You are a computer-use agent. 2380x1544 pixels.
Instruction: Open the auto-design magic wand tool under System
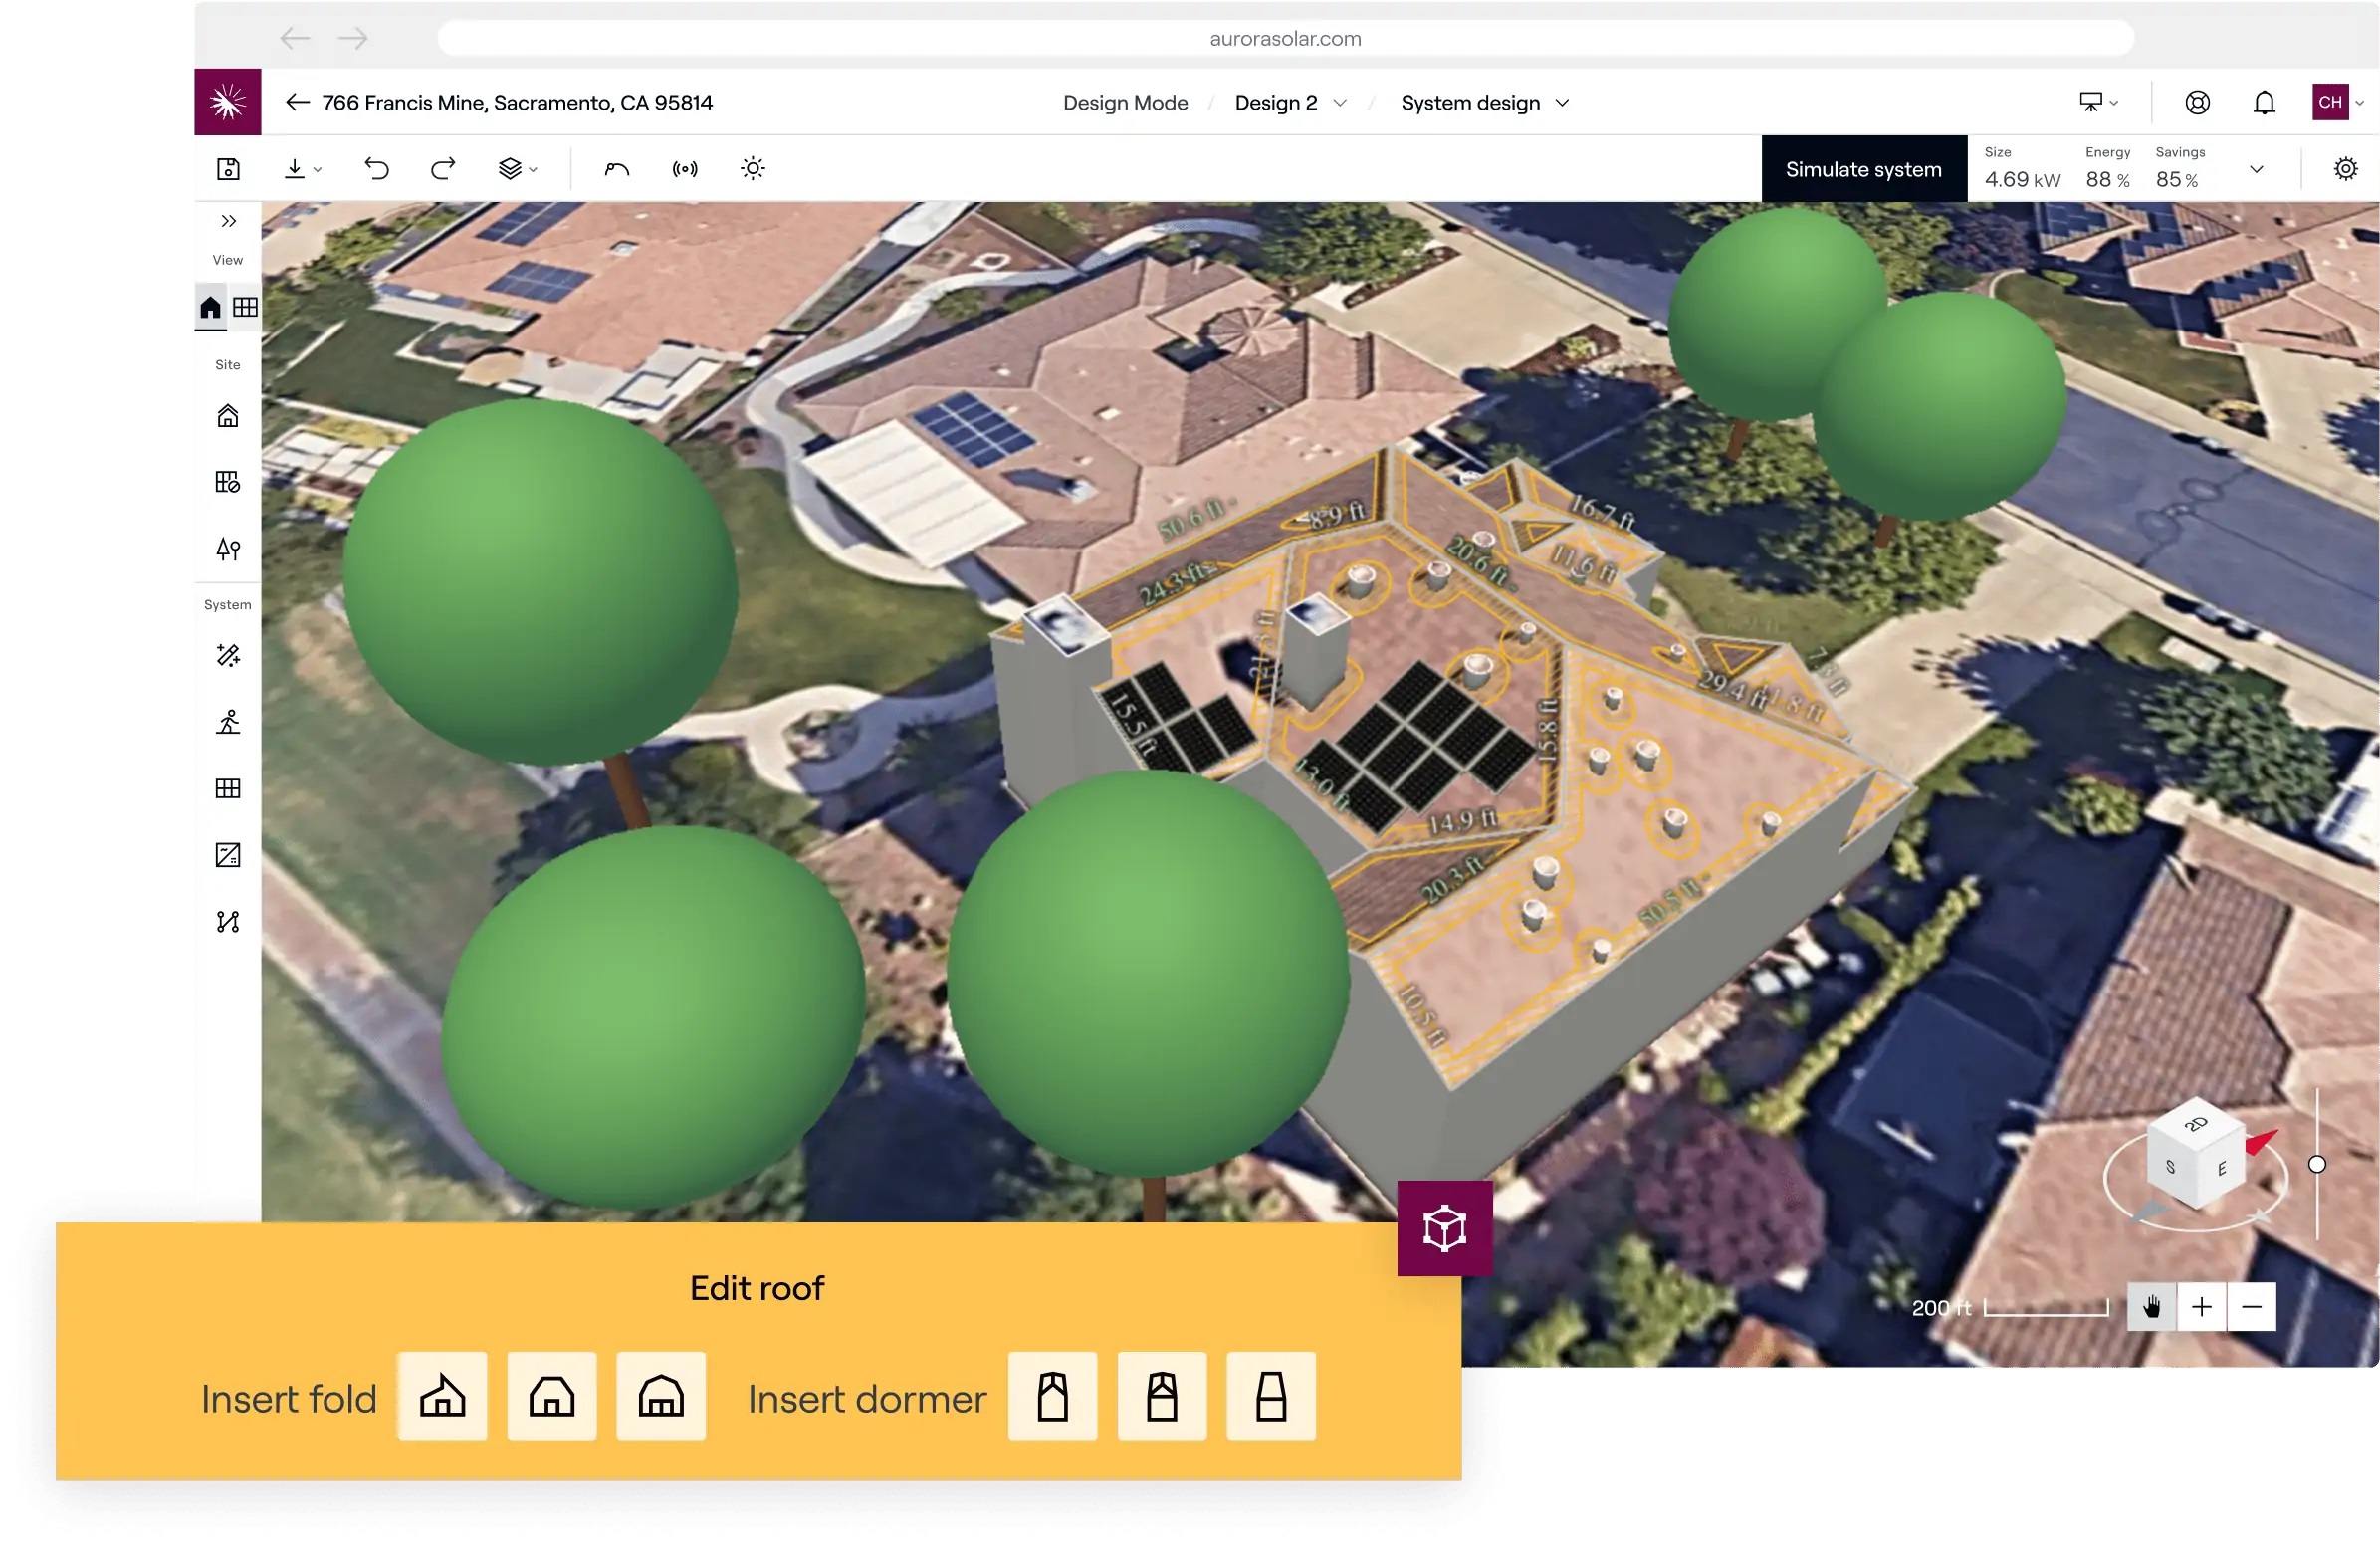tap(228, 655)
